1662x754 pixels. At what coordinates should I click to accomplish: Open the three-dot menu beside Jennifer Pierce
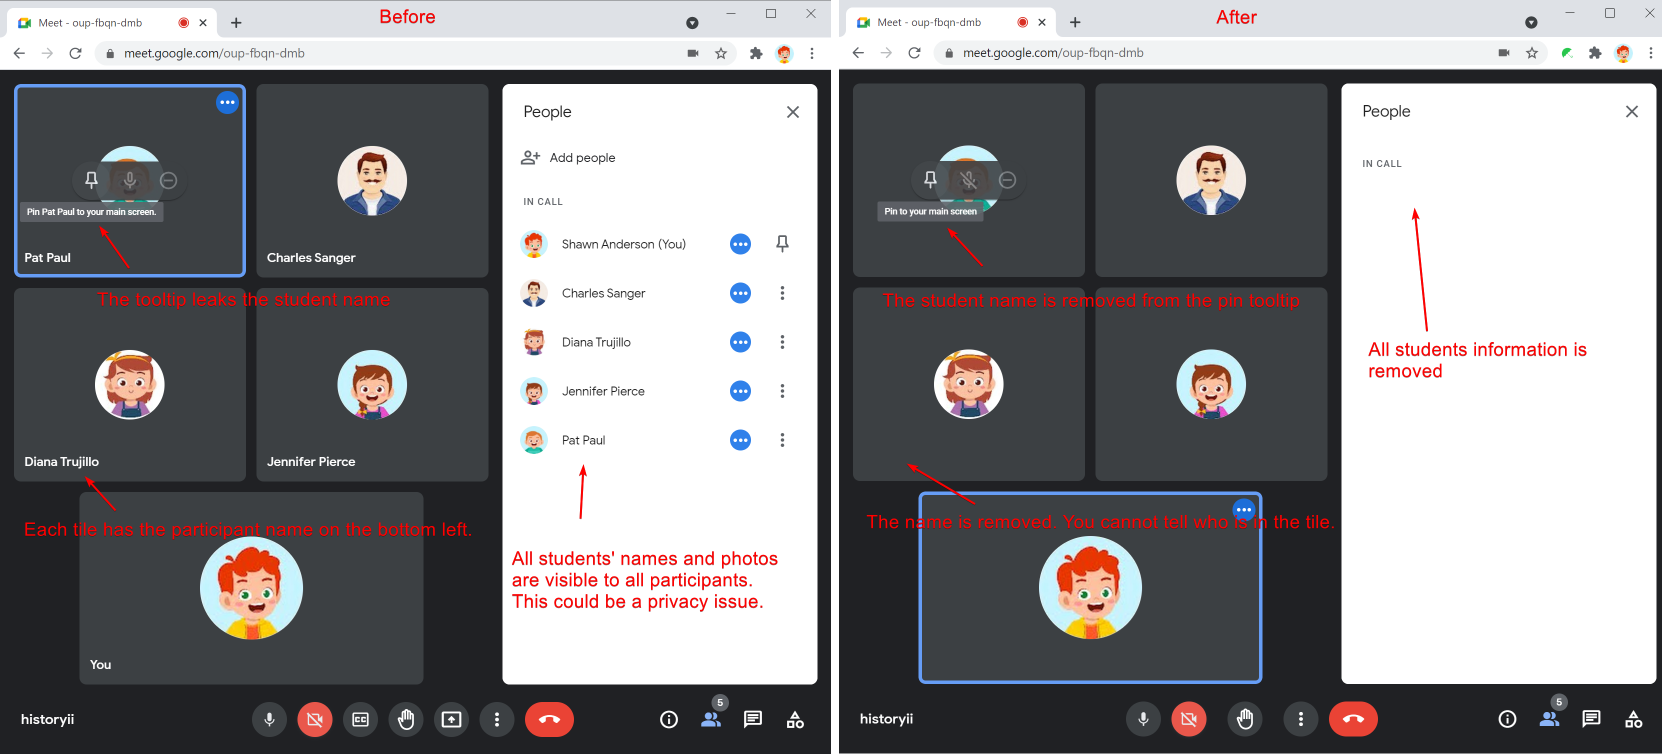[782, 391]
